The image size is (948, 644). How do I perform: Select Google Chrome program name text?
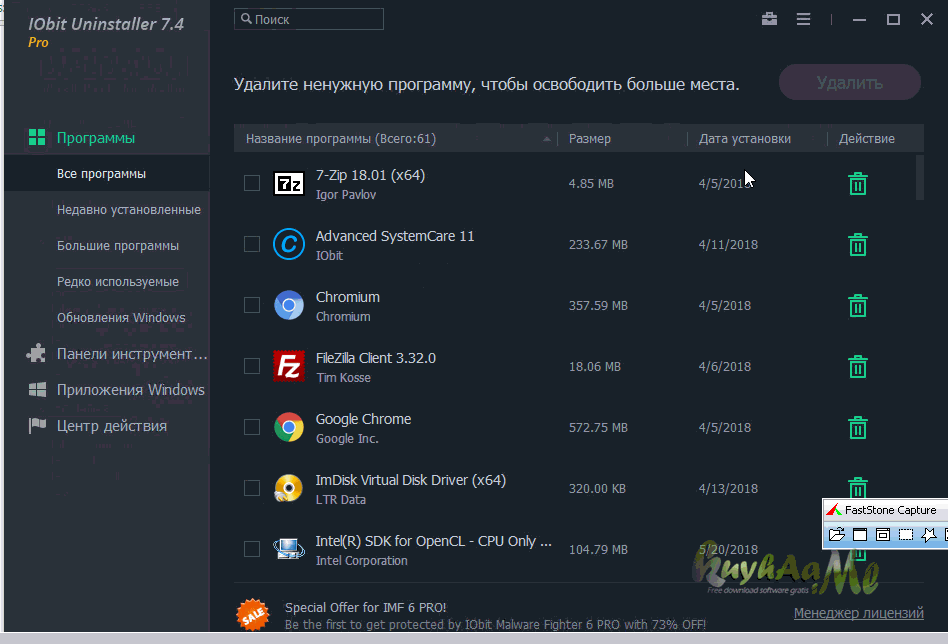[x=363, y=419]
